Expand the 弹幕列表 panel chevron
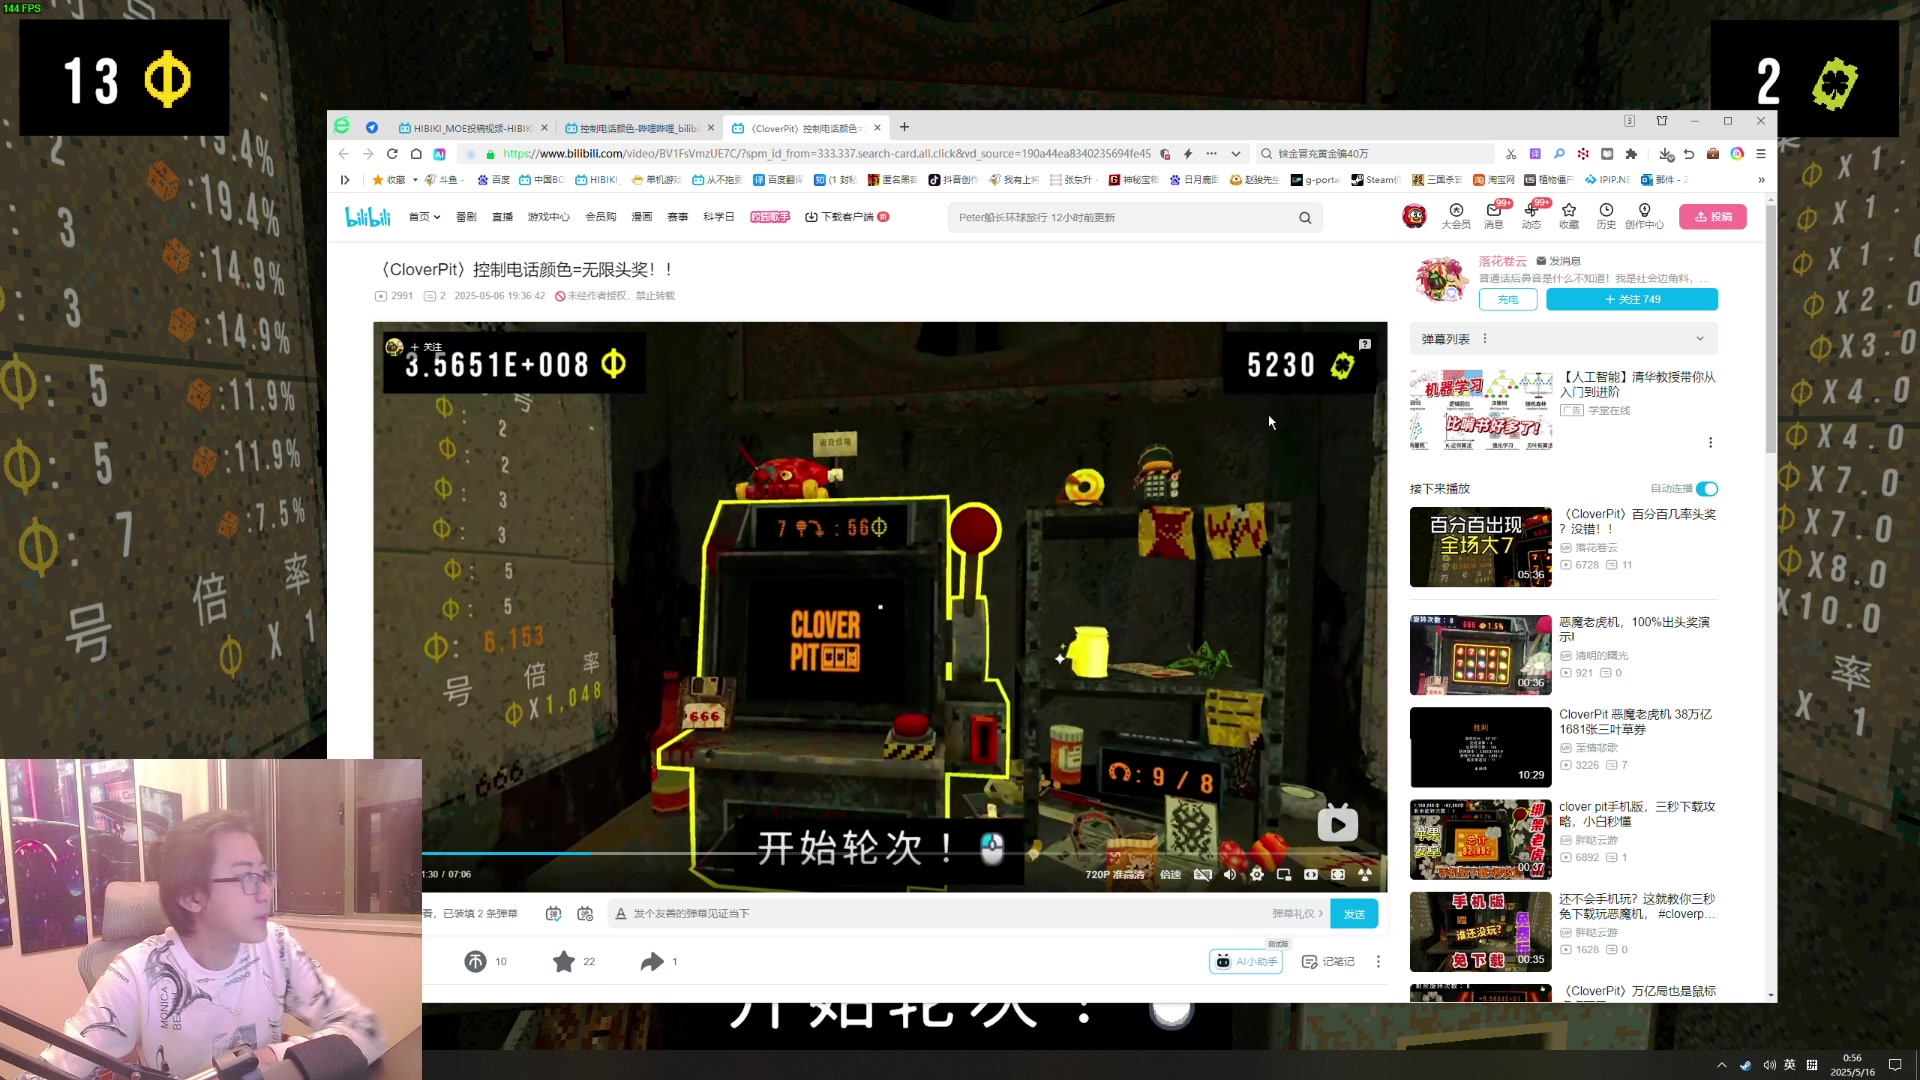 click(1700, 339)
